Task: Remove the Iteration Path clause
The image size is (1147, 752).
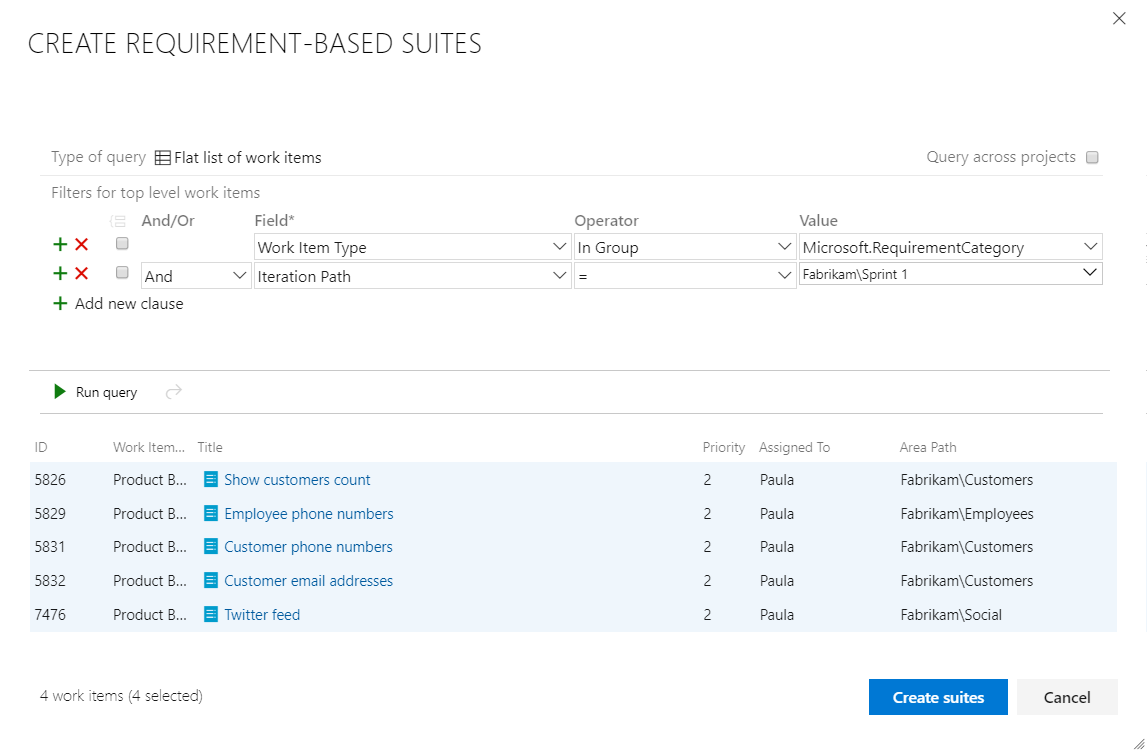Action: [x=81, y=274]
